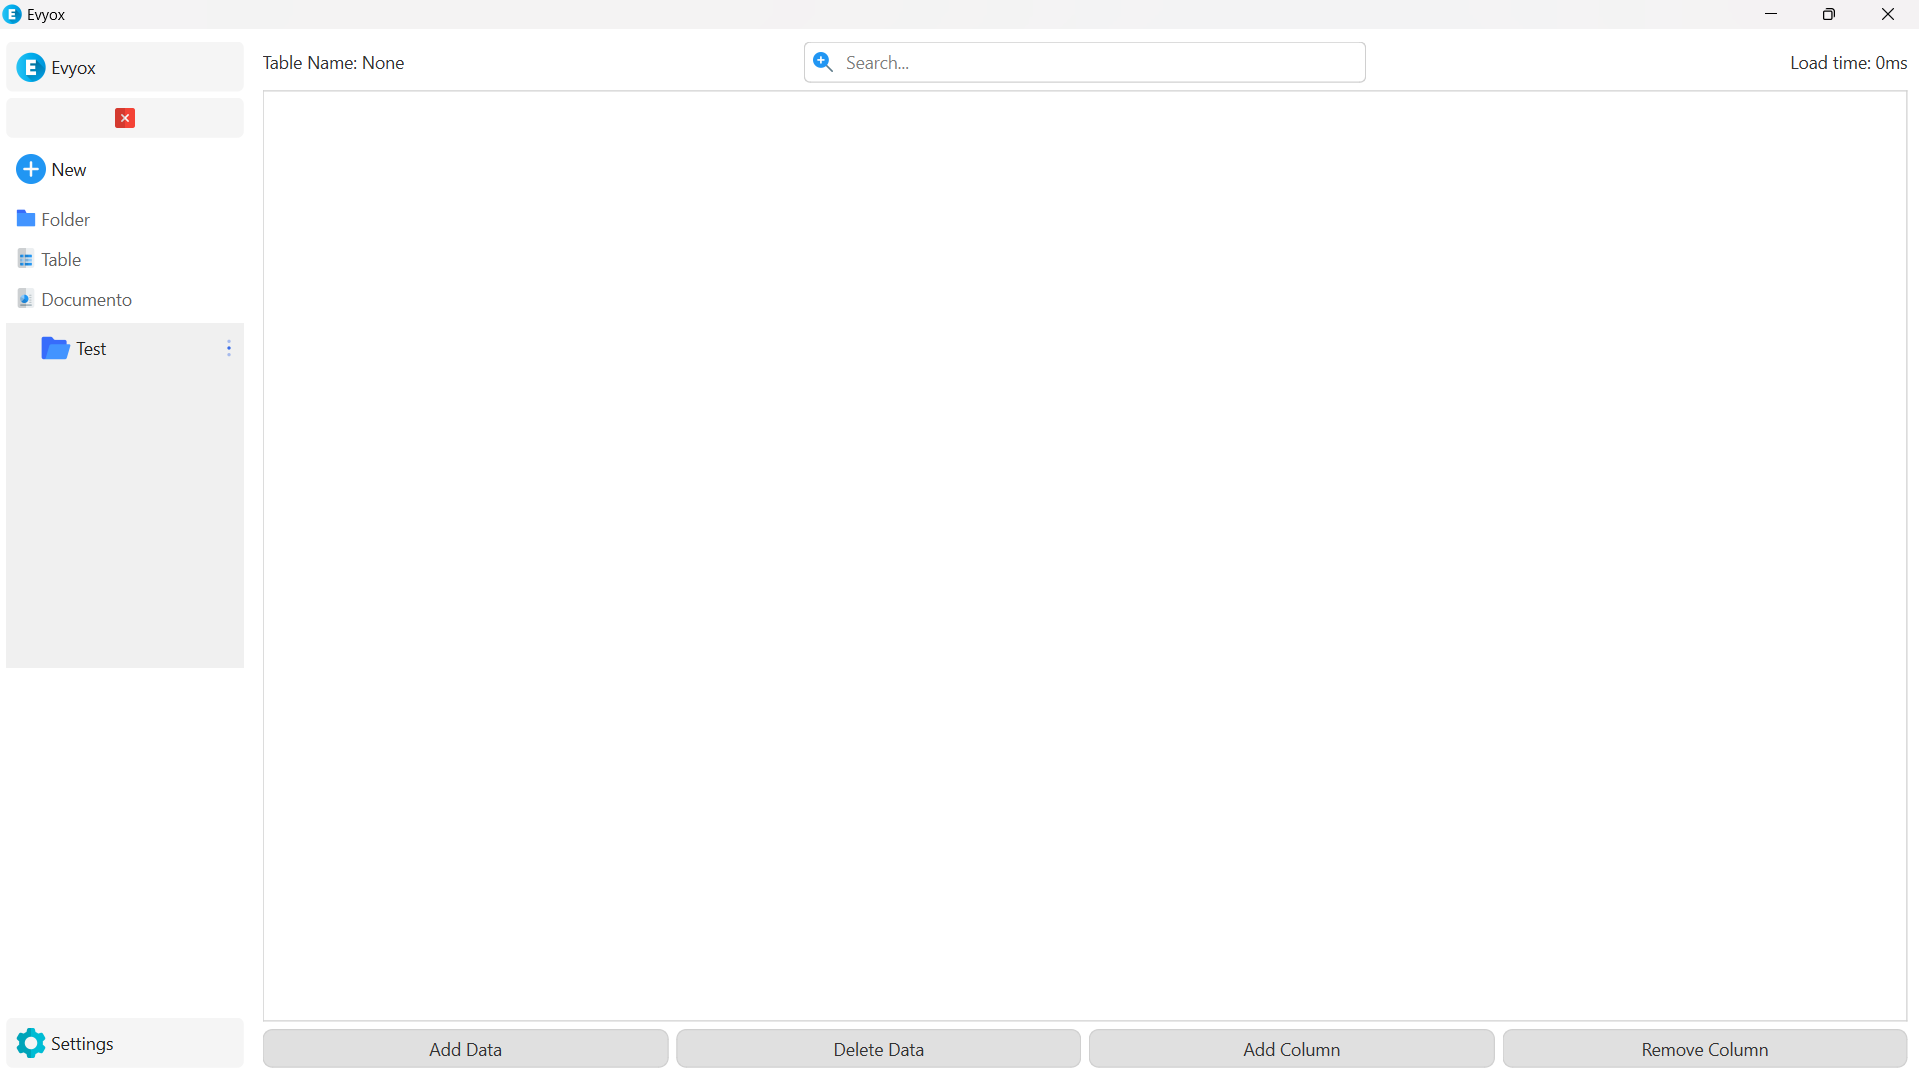Click the Add Column button
Viewport: 1919px width, 1077px height.
click(1292, 1049)
